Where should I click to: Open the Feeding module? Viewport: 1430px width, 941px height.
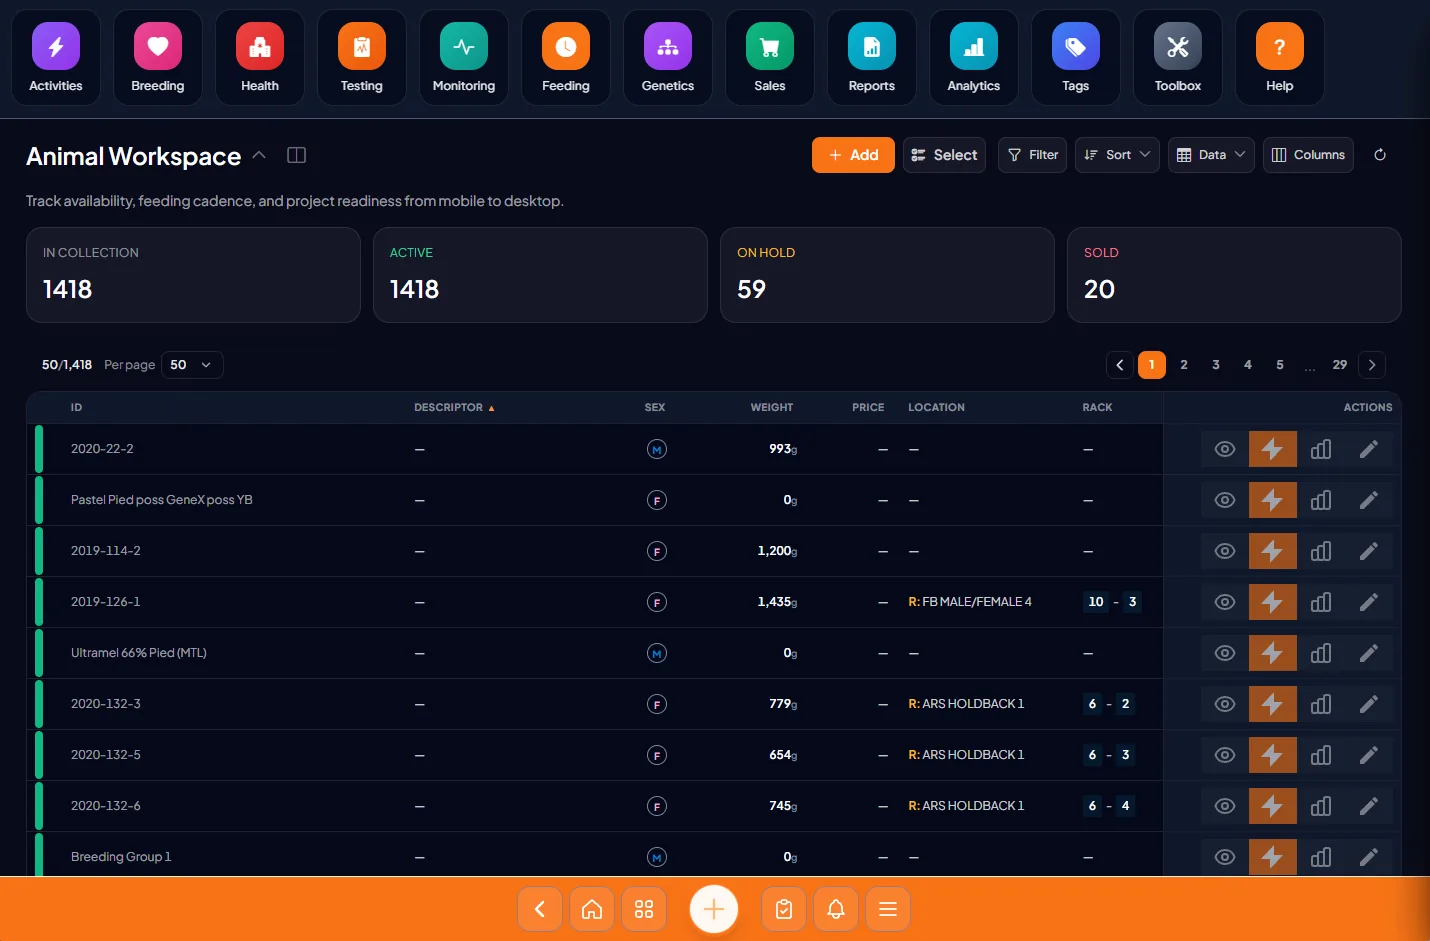click(x=566, y=58)
